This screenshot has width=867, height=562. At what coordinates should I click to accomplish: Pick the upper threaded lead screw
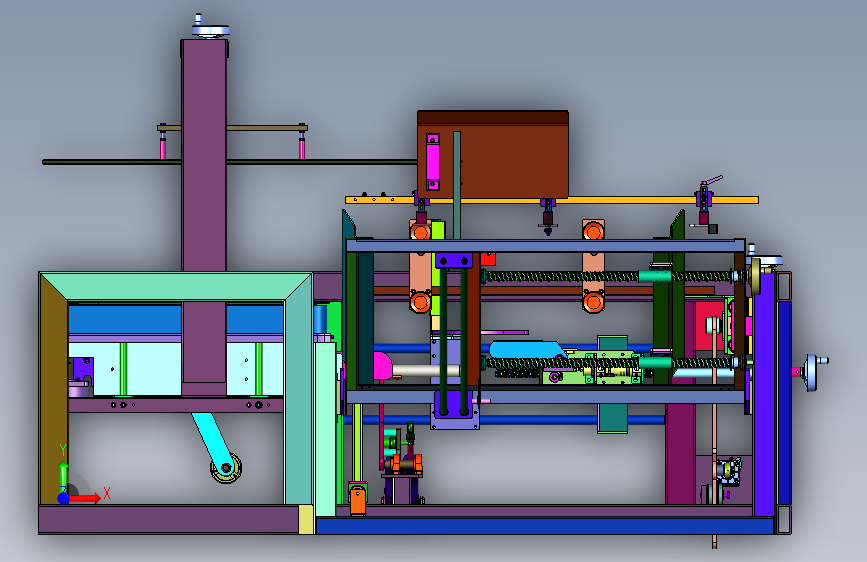point(608,275)
